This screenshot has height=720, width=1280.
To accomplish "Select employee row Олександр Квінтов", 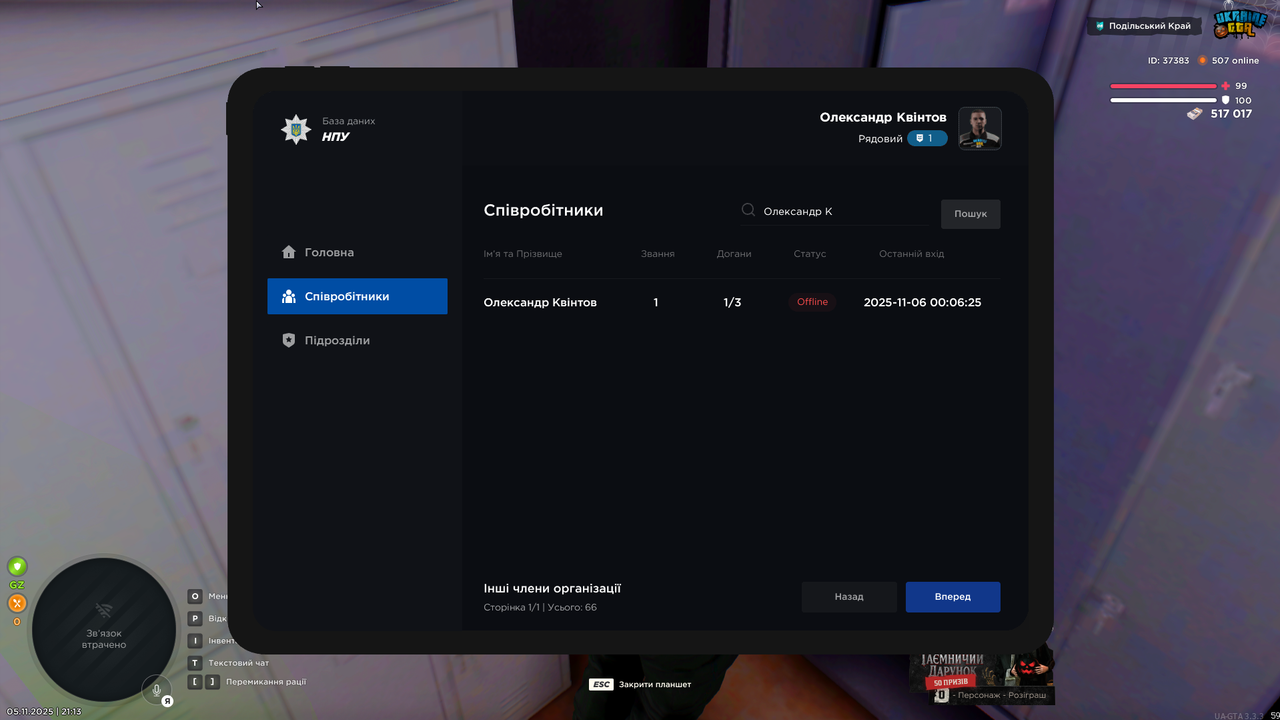I will tap(742, 302).
